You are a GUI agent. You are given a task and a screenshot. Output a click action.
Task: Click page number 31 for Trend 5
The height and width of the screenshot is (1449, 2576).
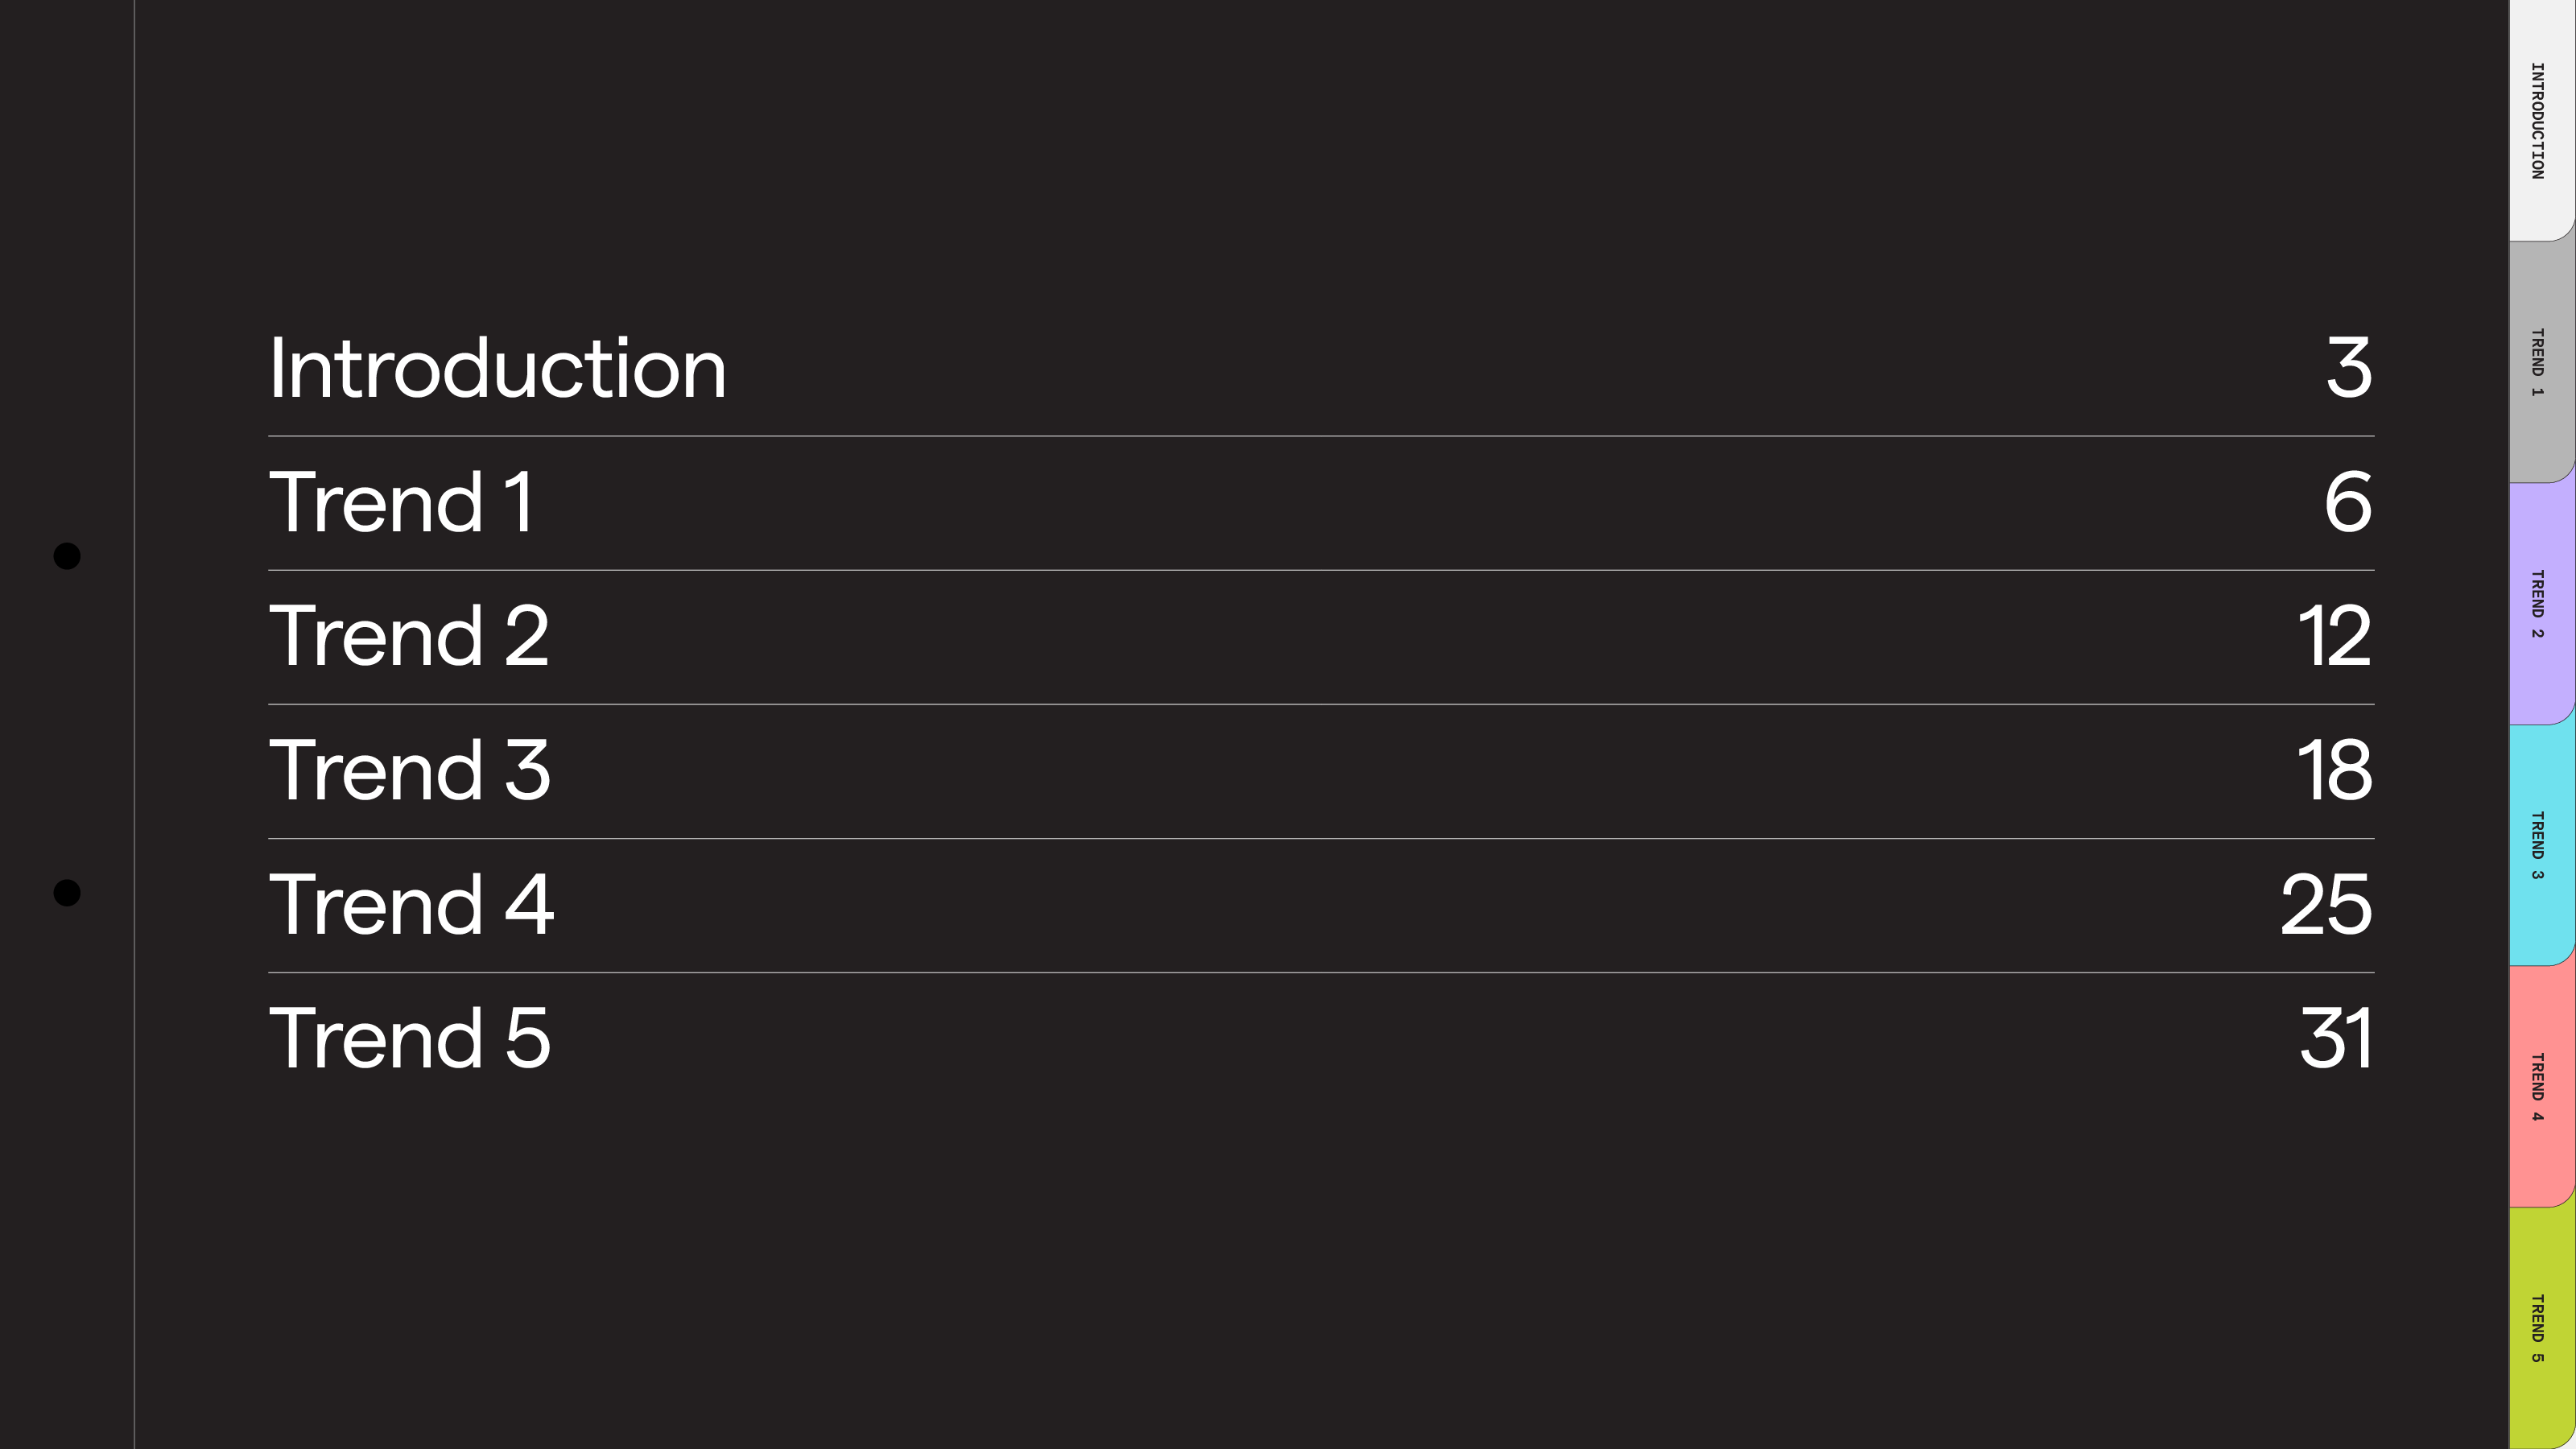tap(2335, 1038)
